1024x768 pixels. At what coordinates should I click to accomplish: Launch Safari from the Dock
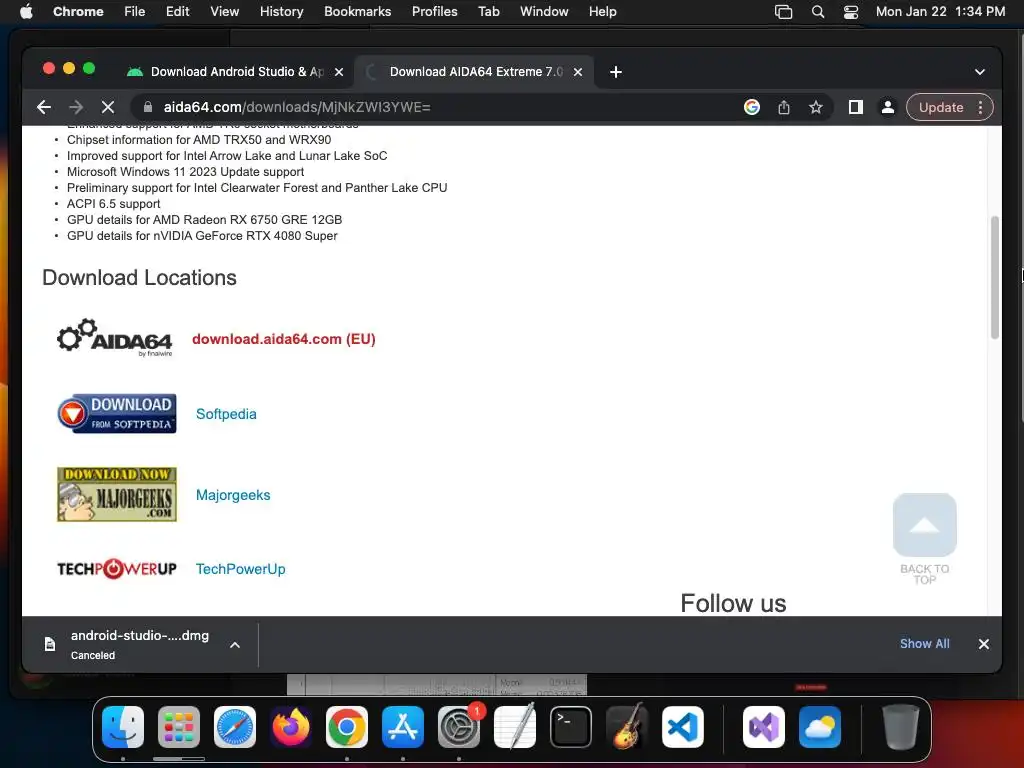(x=234, y=727)
